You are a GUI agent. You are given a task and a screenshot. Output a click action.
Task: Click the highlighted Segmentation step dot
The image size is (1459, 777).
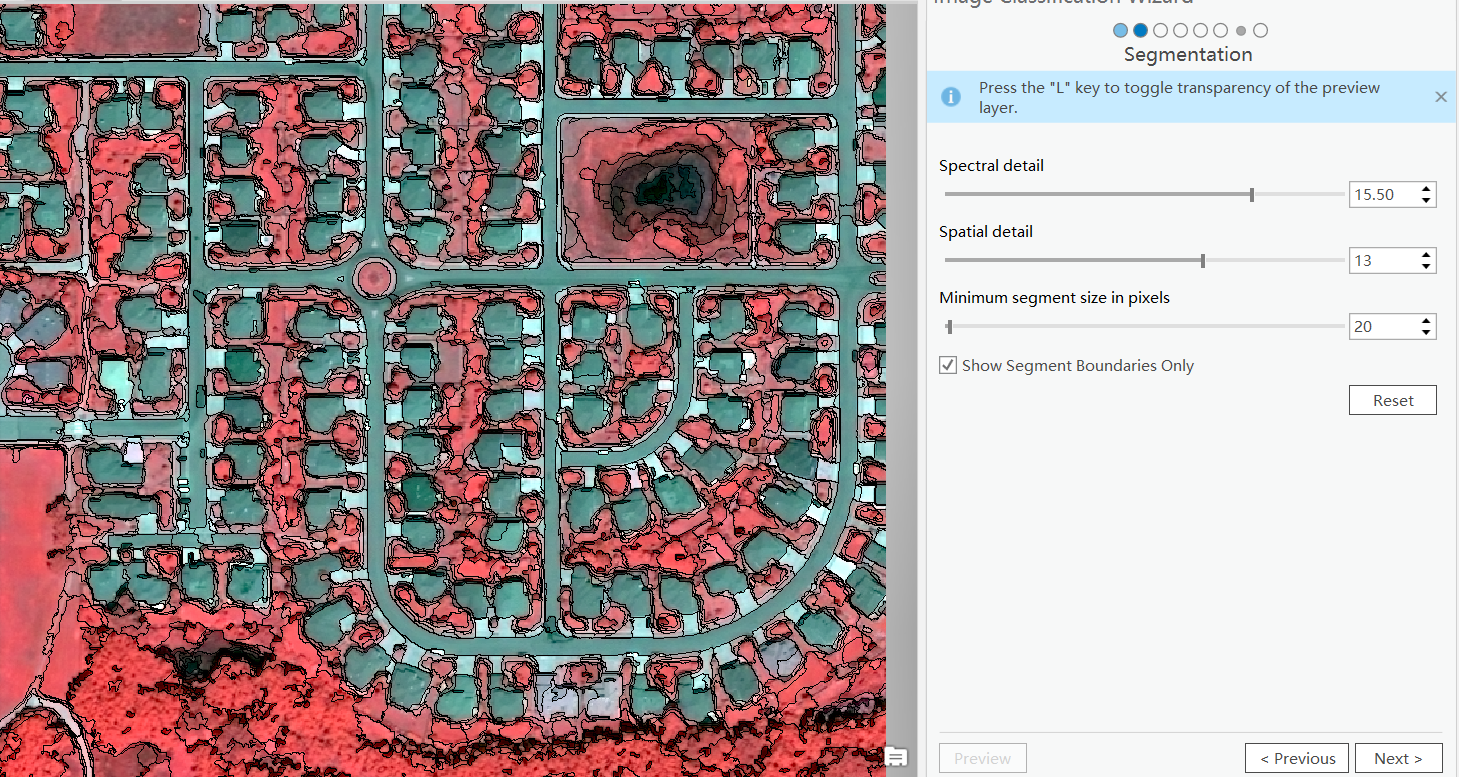[1140, 30]
